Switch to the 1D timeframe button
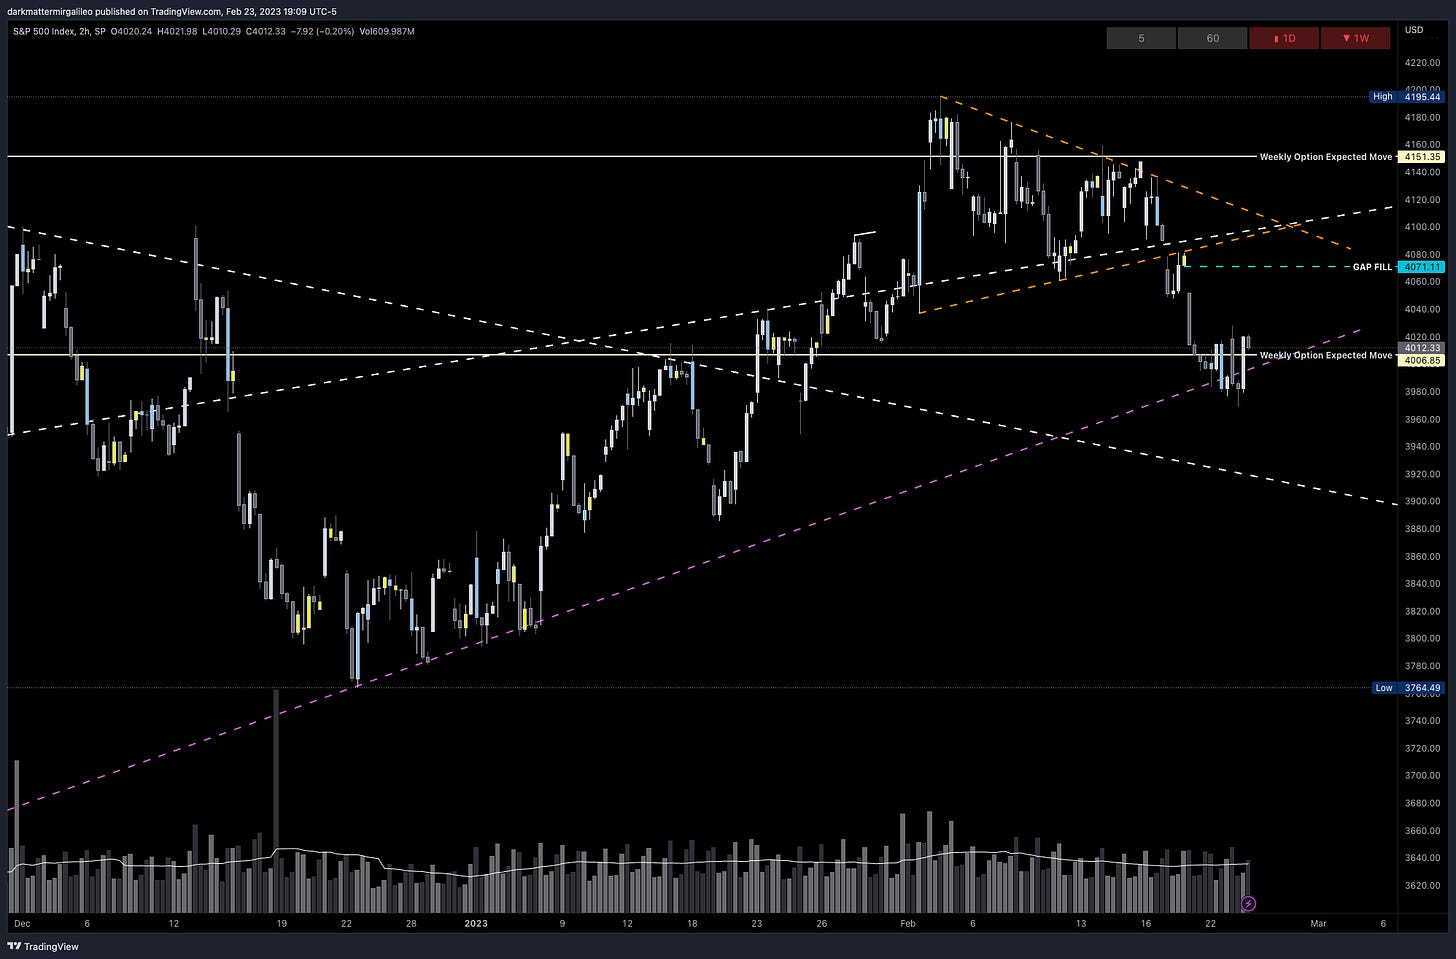The height and width of the screenshot is (959, 1456). [x=1284, y=38]
